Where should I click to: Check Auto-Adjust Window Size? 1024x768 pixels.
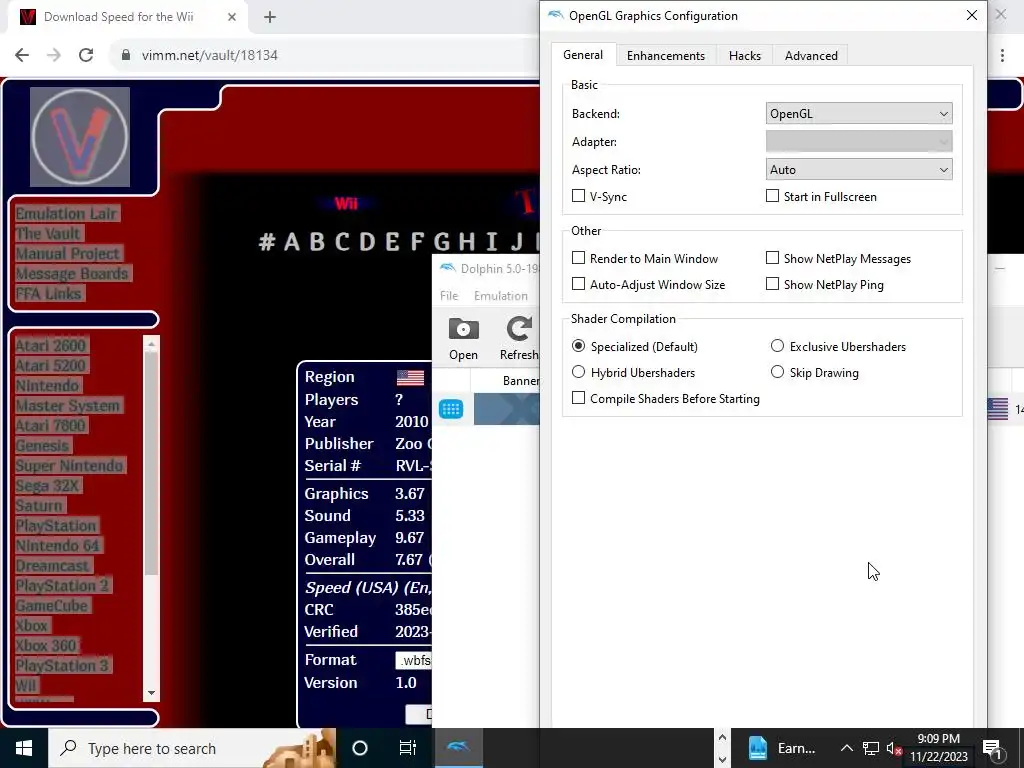click(x=578, y=284)
